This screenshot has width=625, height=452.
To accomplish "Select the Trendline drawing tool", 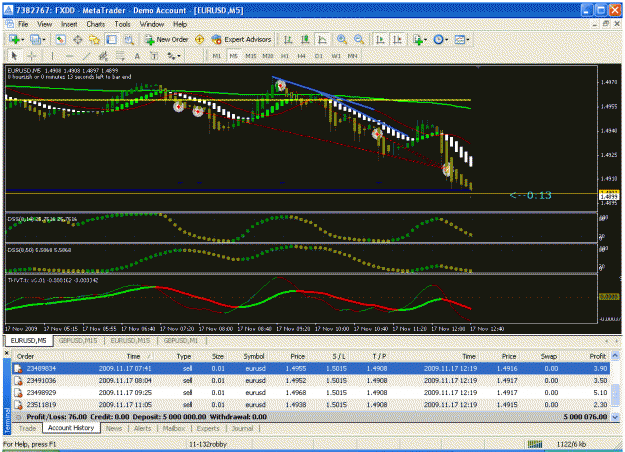I will pos(86,56).
